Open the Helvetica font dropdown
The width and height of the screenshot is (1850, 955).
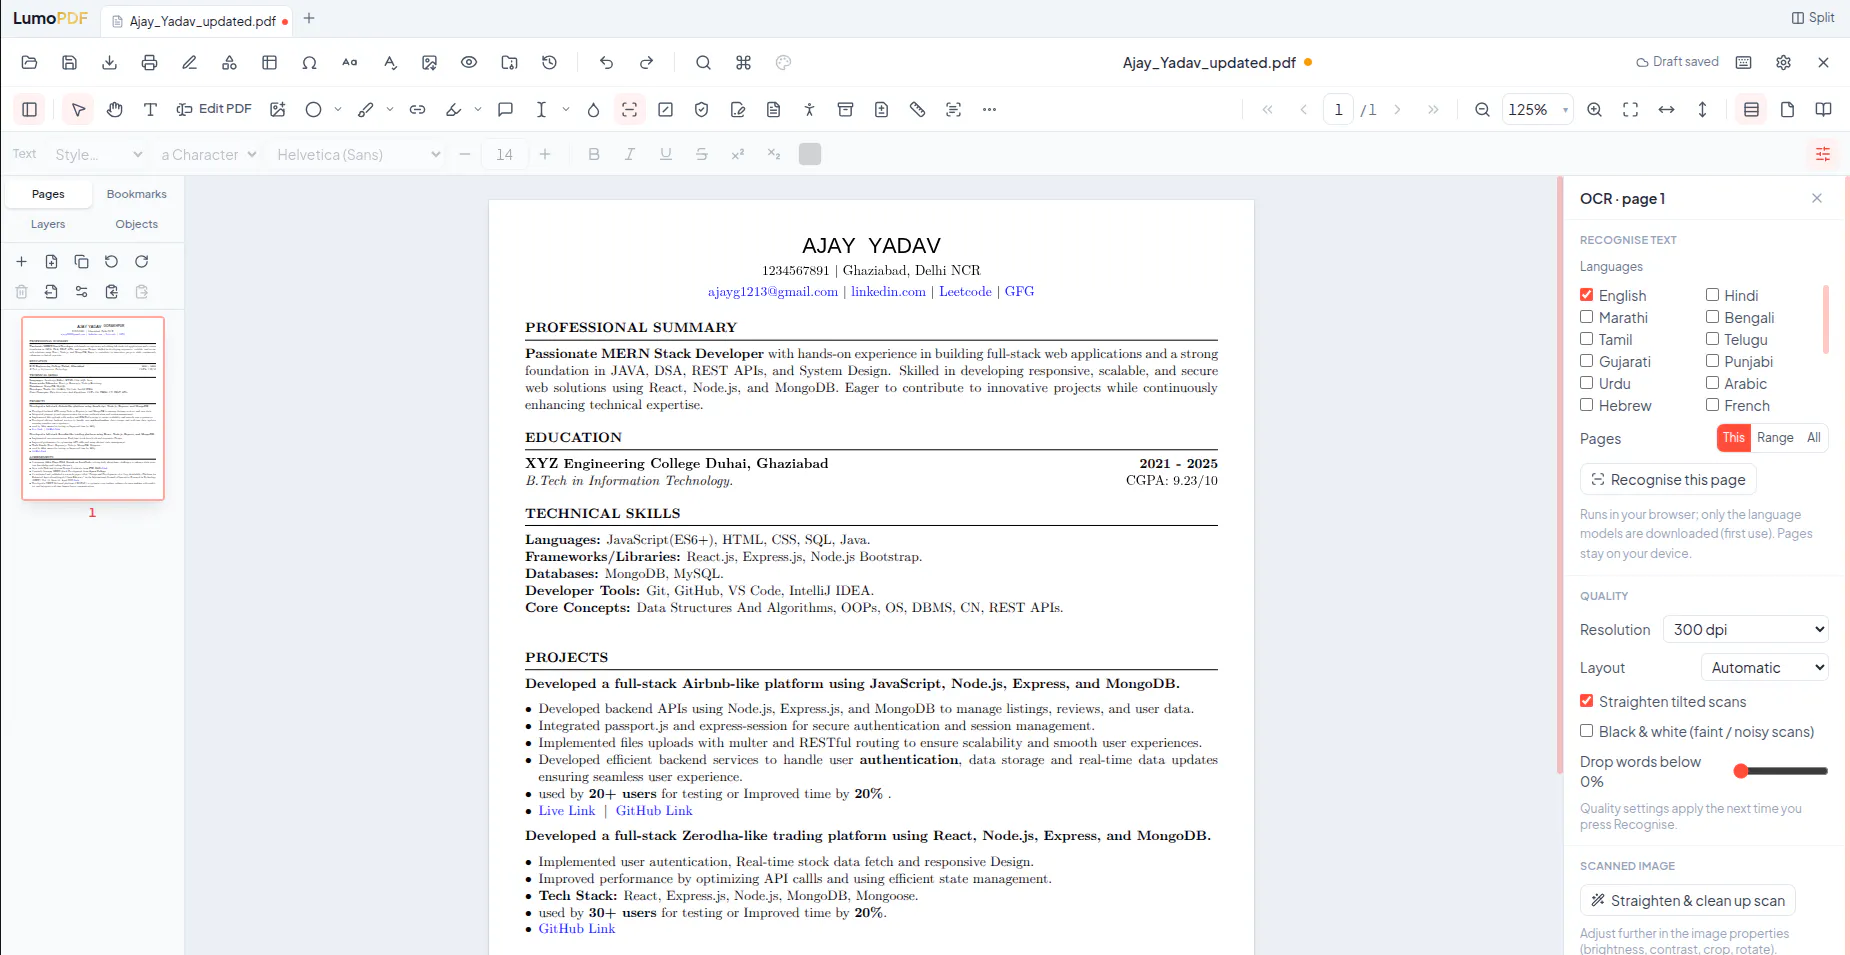click(358, 154)
